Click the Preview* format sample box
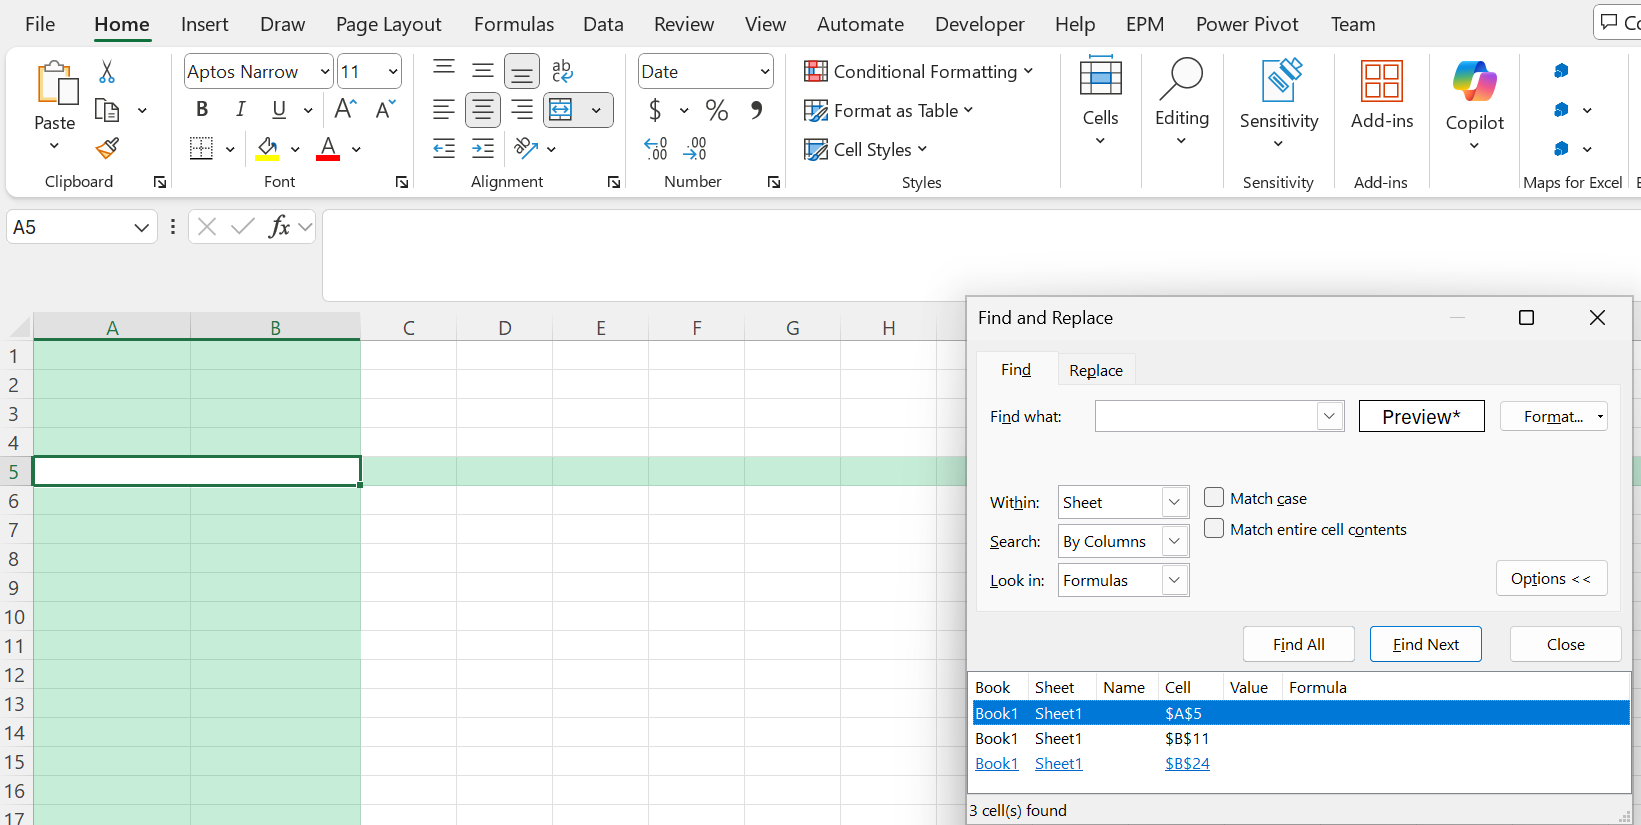The image size is (1641, 825). tap(1421, 416)
